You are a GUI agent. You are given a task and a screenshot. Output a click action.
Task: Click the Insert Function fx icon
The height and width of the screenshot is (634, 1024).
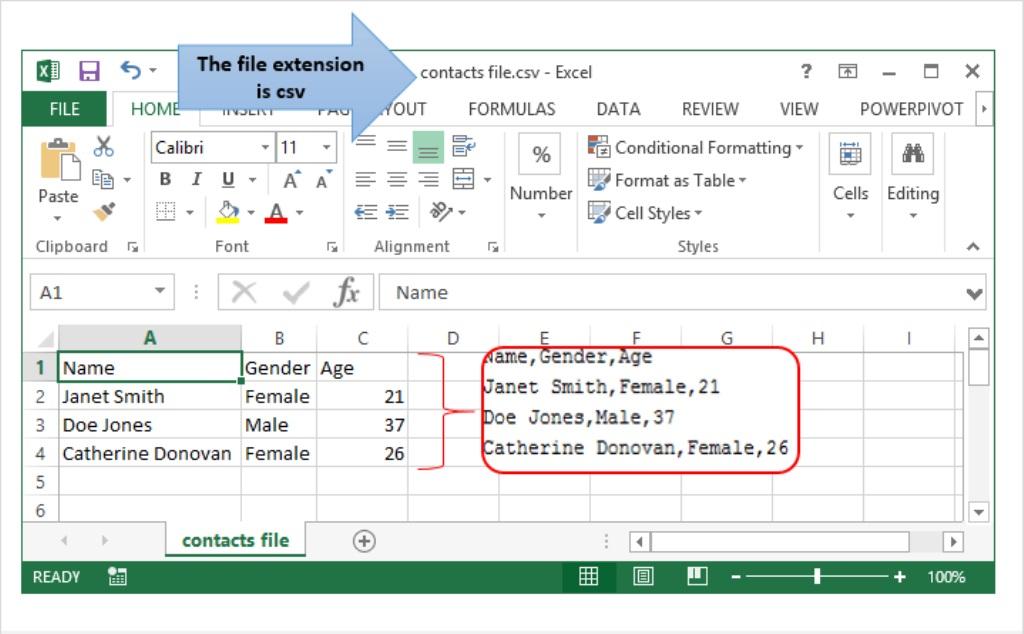point(347,292)
